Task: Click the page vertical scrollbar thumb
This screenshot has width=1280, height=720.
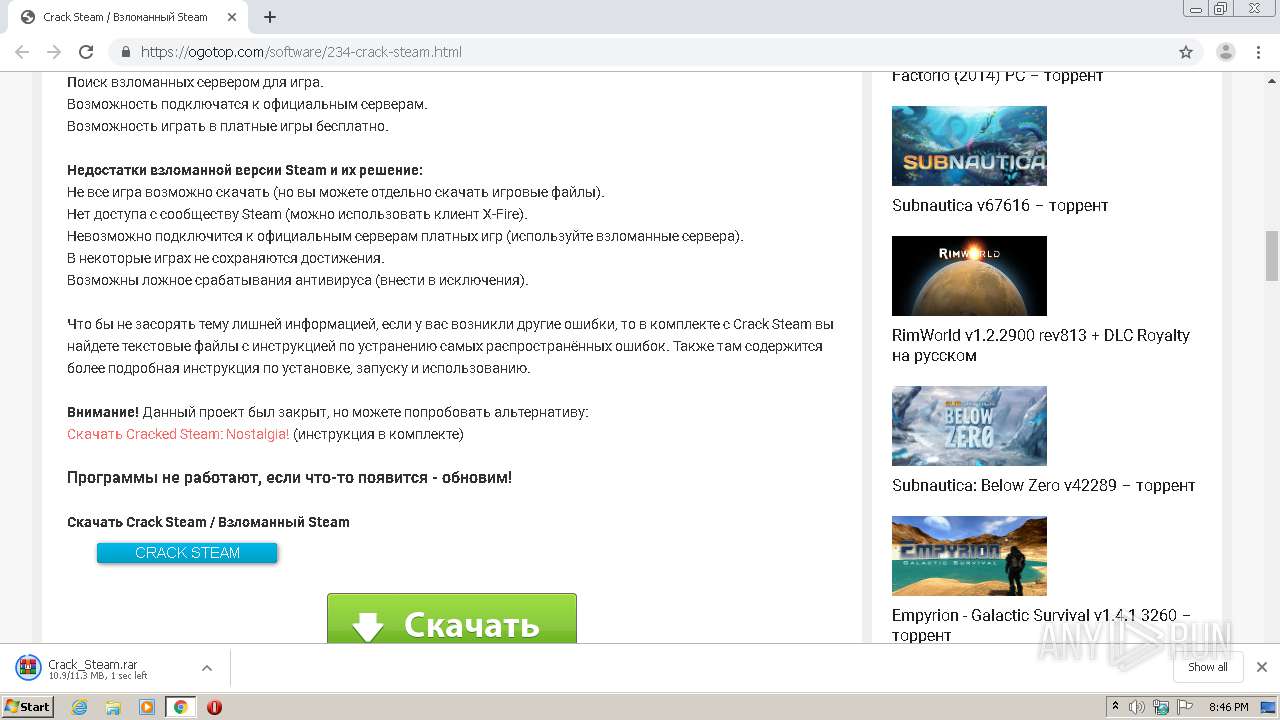Action: 1272,255
